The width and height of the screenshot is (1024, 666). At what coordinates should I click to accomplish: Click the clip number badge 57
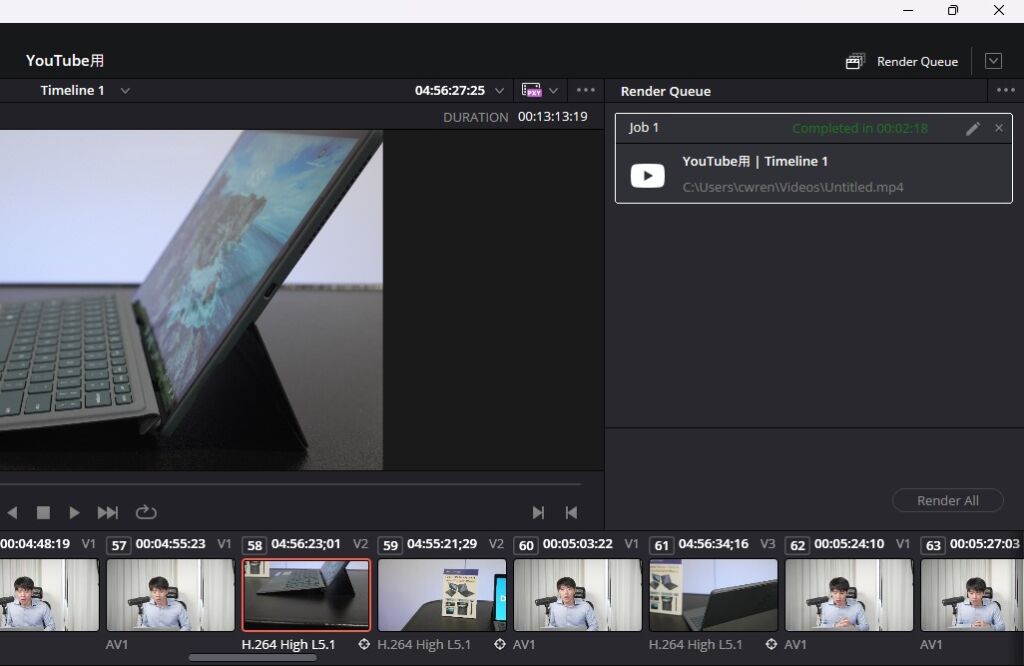pyautogui.click(x=119, y=545)
